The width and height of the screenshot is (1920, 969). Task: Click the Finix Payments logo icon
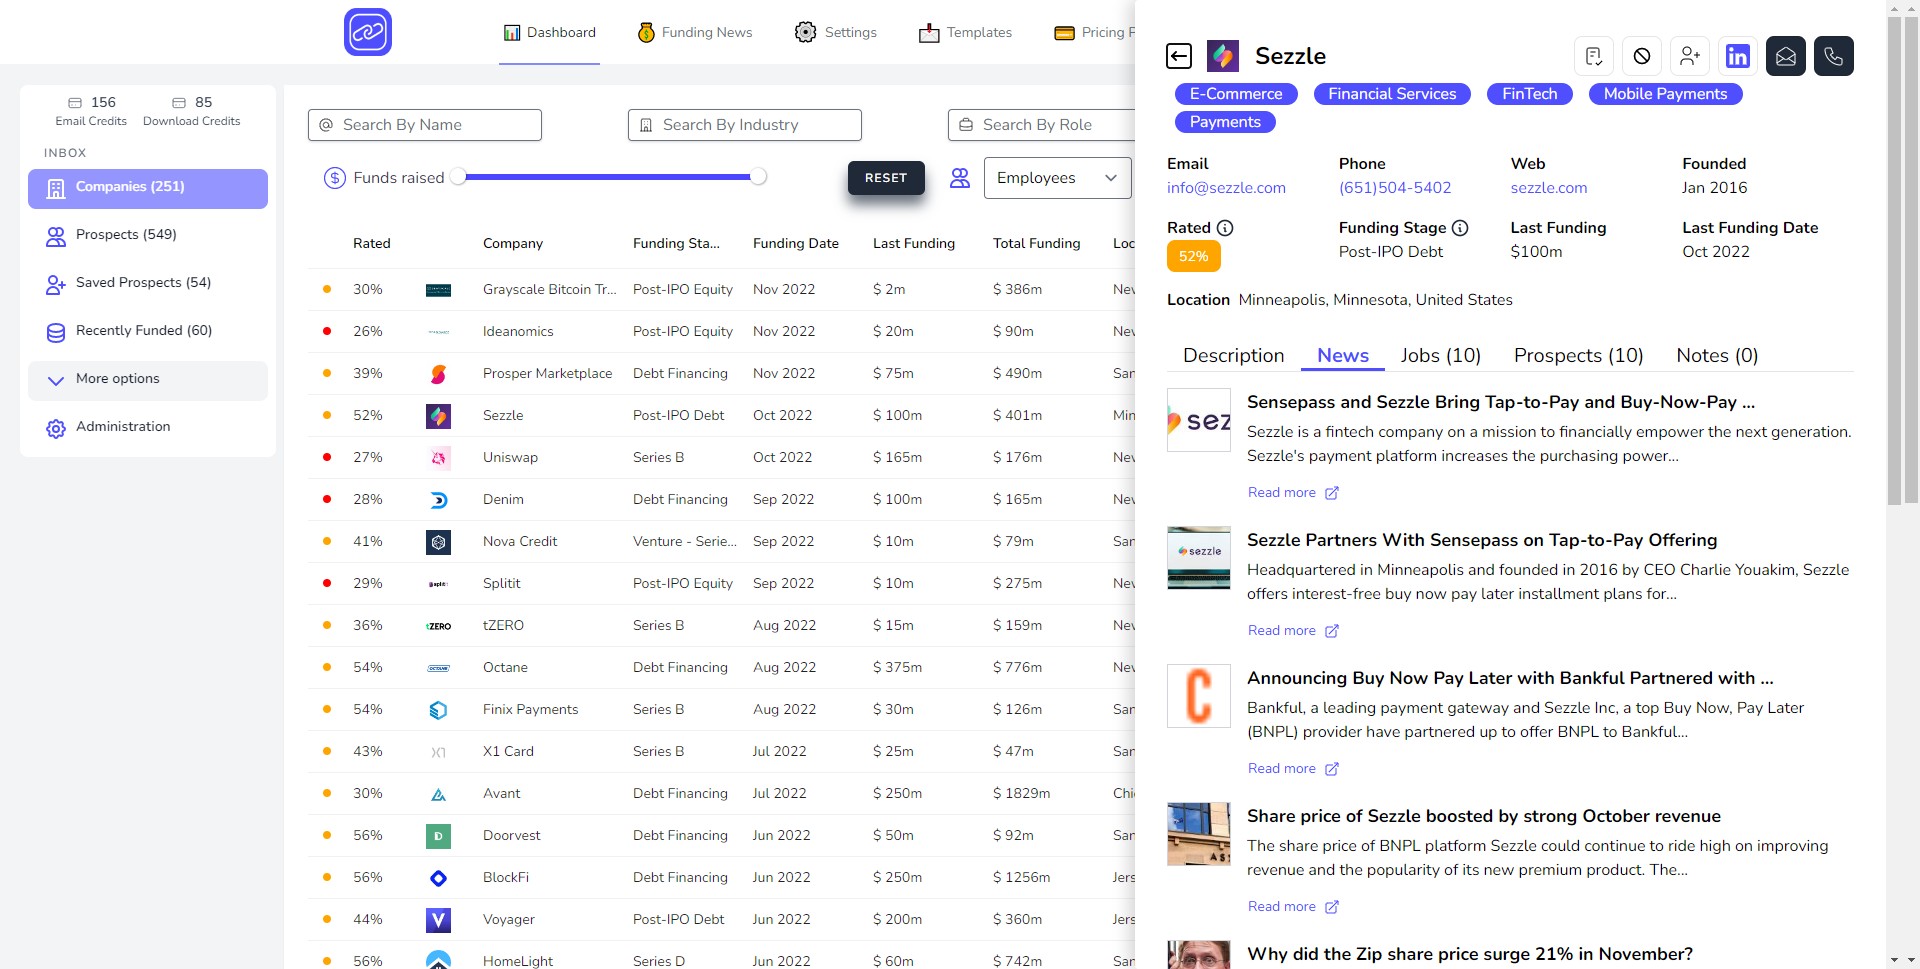(438, 710)
